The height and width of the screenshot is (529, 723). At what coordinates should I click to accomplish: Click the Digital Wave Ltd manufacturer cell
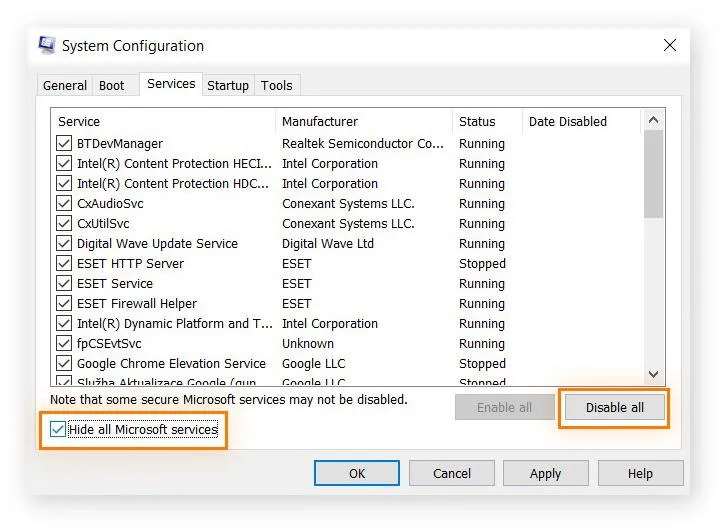(x=328, y=244)
